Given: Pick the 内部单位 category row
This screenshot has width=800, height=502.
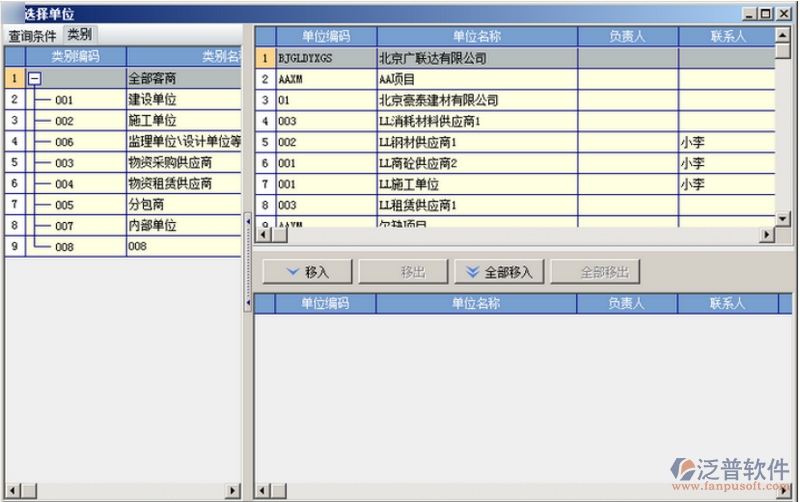Looking at the screenshot, I should [x=152, y=226].
